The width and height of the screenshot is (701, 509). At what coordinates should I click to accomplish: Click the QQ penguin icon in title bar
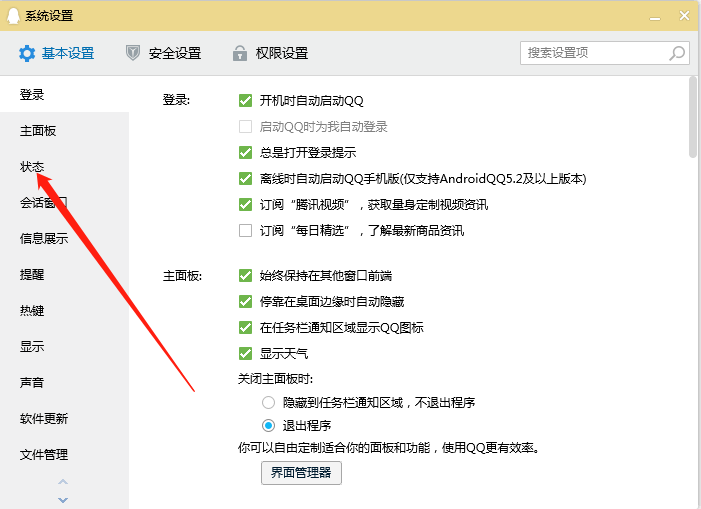point(13,16)
